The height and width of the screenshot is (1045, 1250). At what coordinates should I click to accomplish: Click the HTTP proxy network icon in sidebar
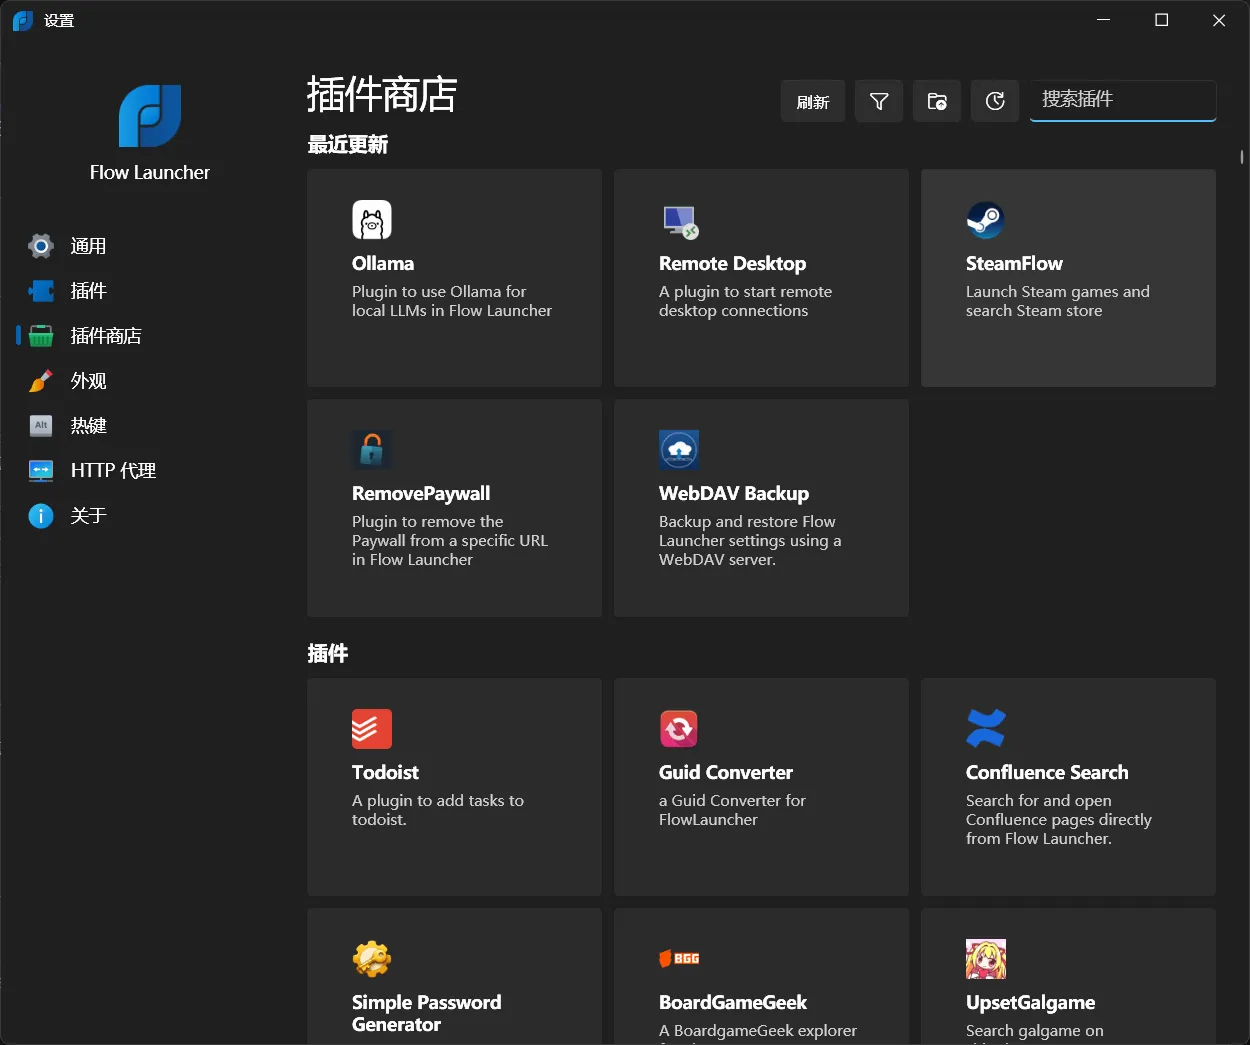41,470
